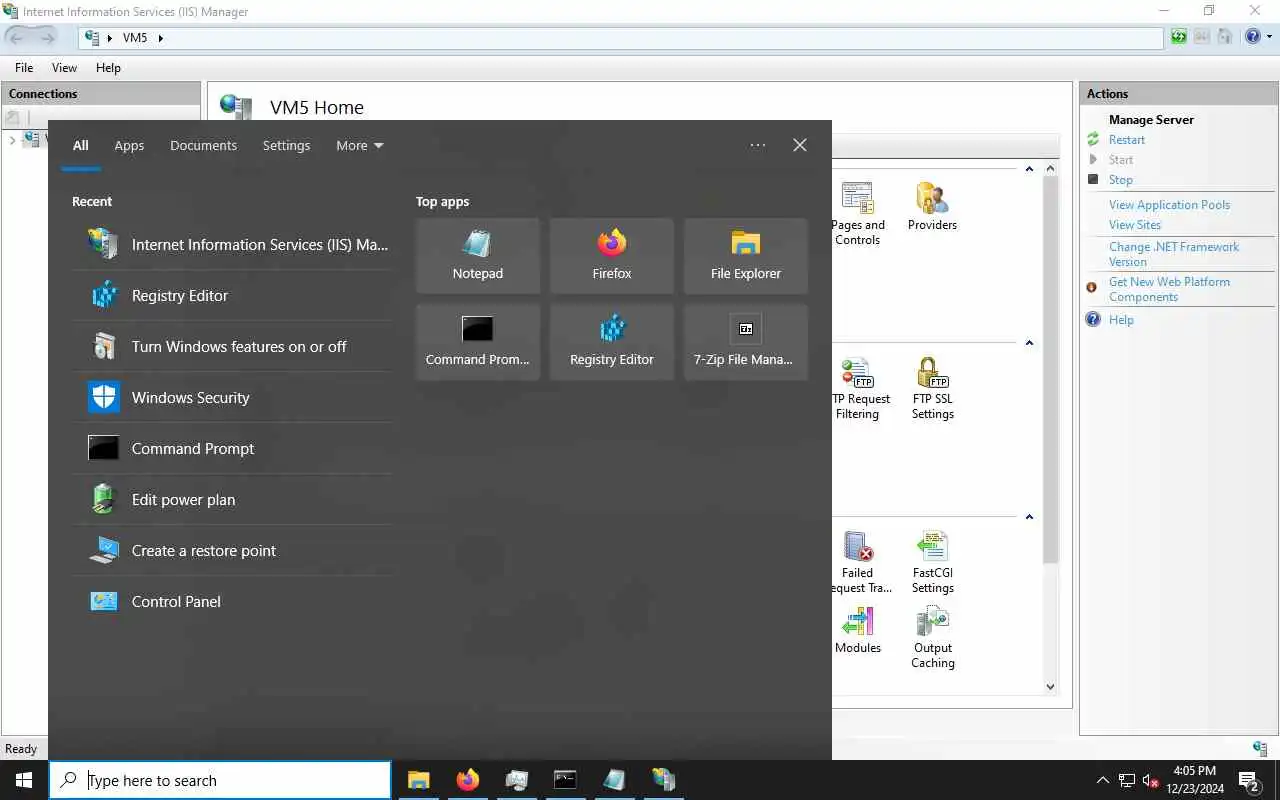
Task: Open Control Panel from Recent
Action: [231, 601]
